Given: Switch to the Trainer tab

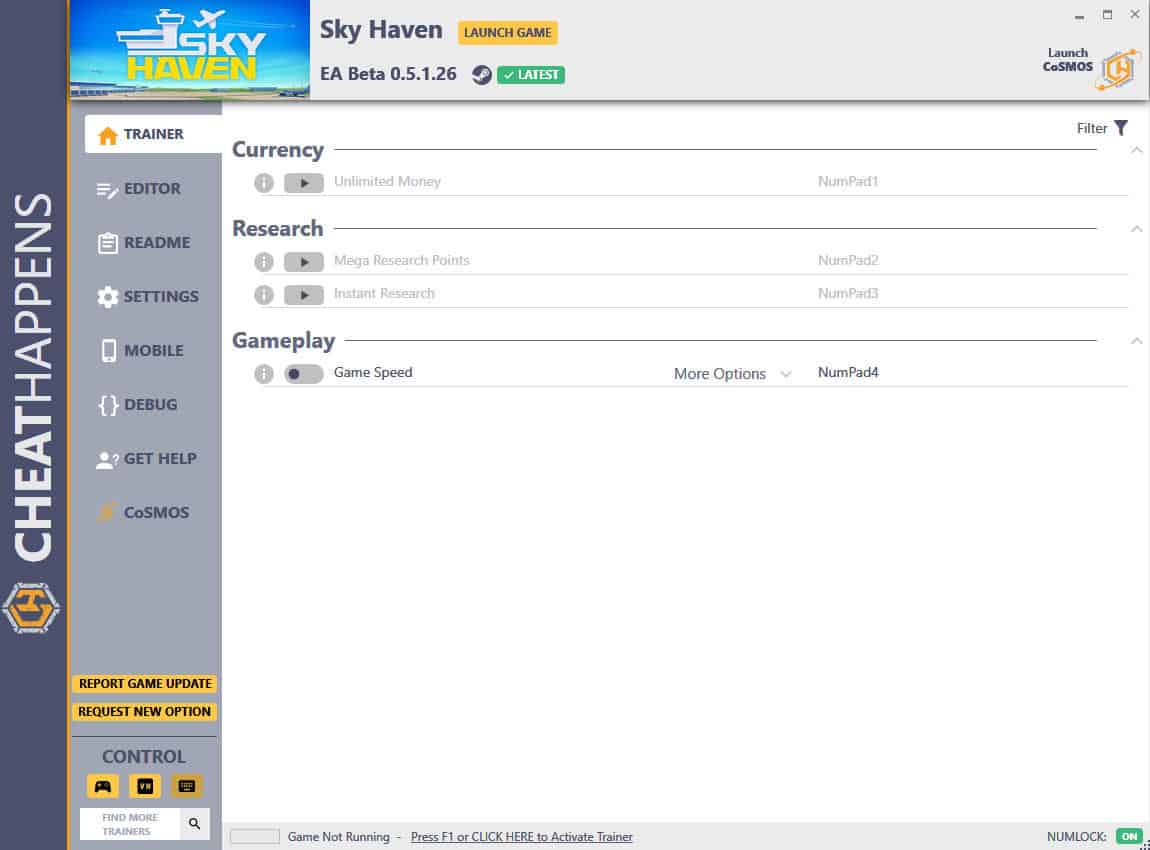Looking at the screenshot, I should coord(153,134).
